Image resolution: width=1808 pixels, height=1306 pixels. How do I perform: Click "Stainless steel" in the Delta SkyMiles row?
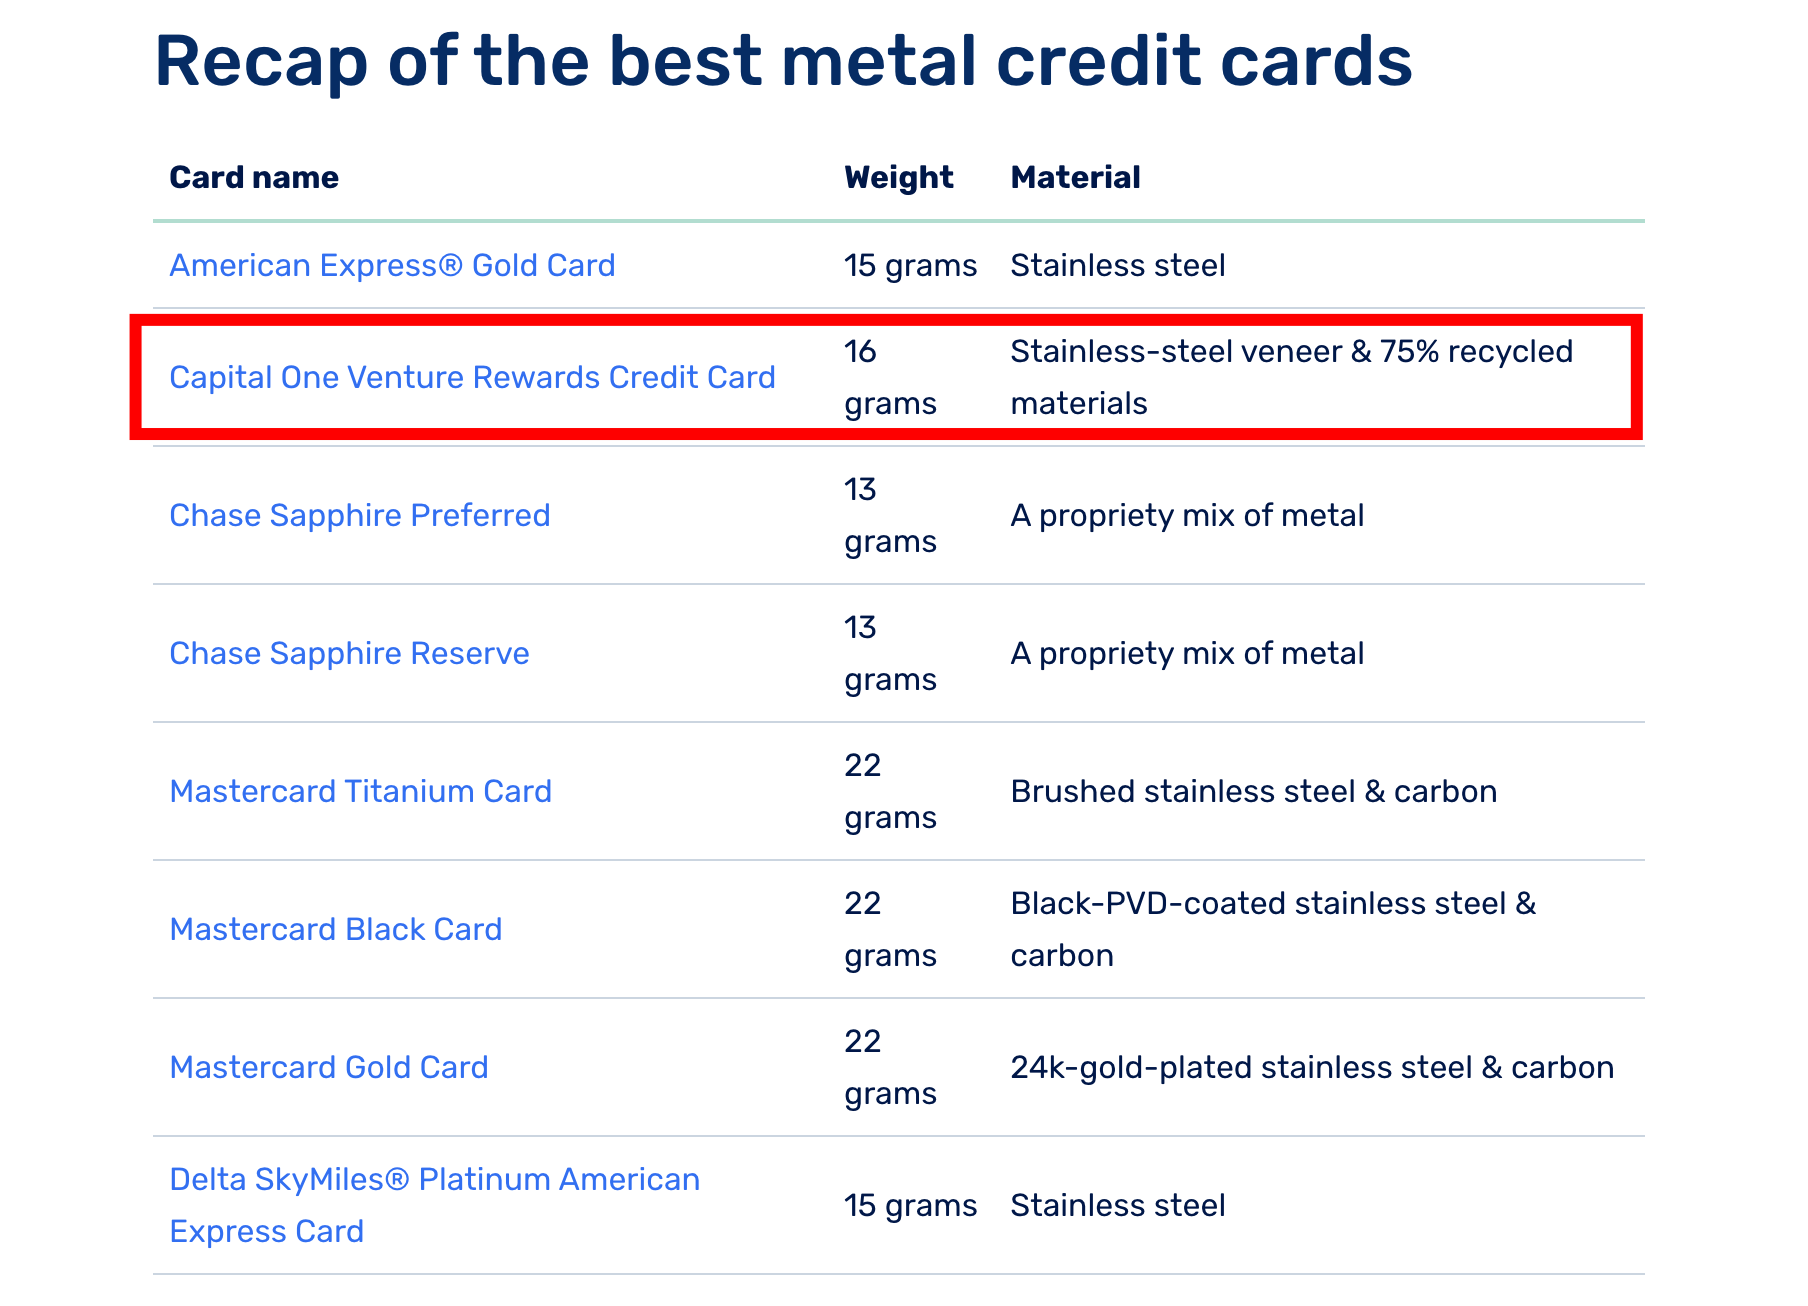[1117, 1205]
